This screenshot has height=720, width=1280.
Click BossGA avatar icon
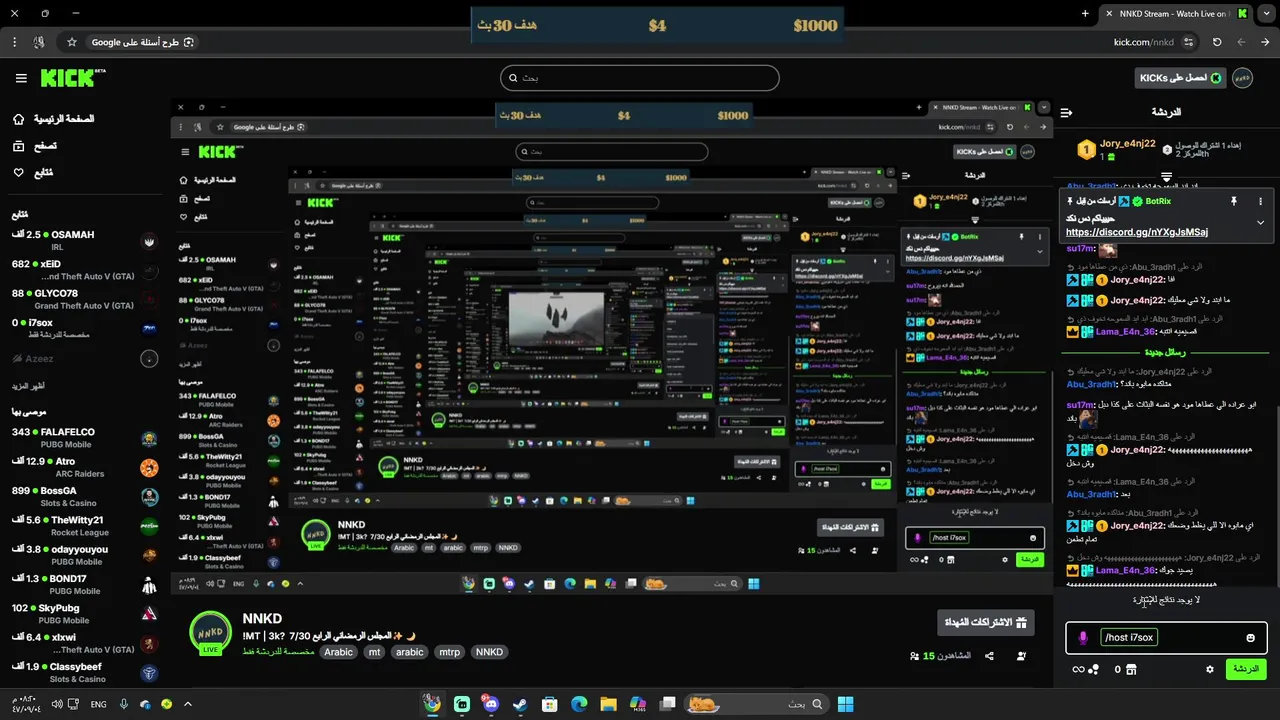pyautogui.click(x=149, y=496)
